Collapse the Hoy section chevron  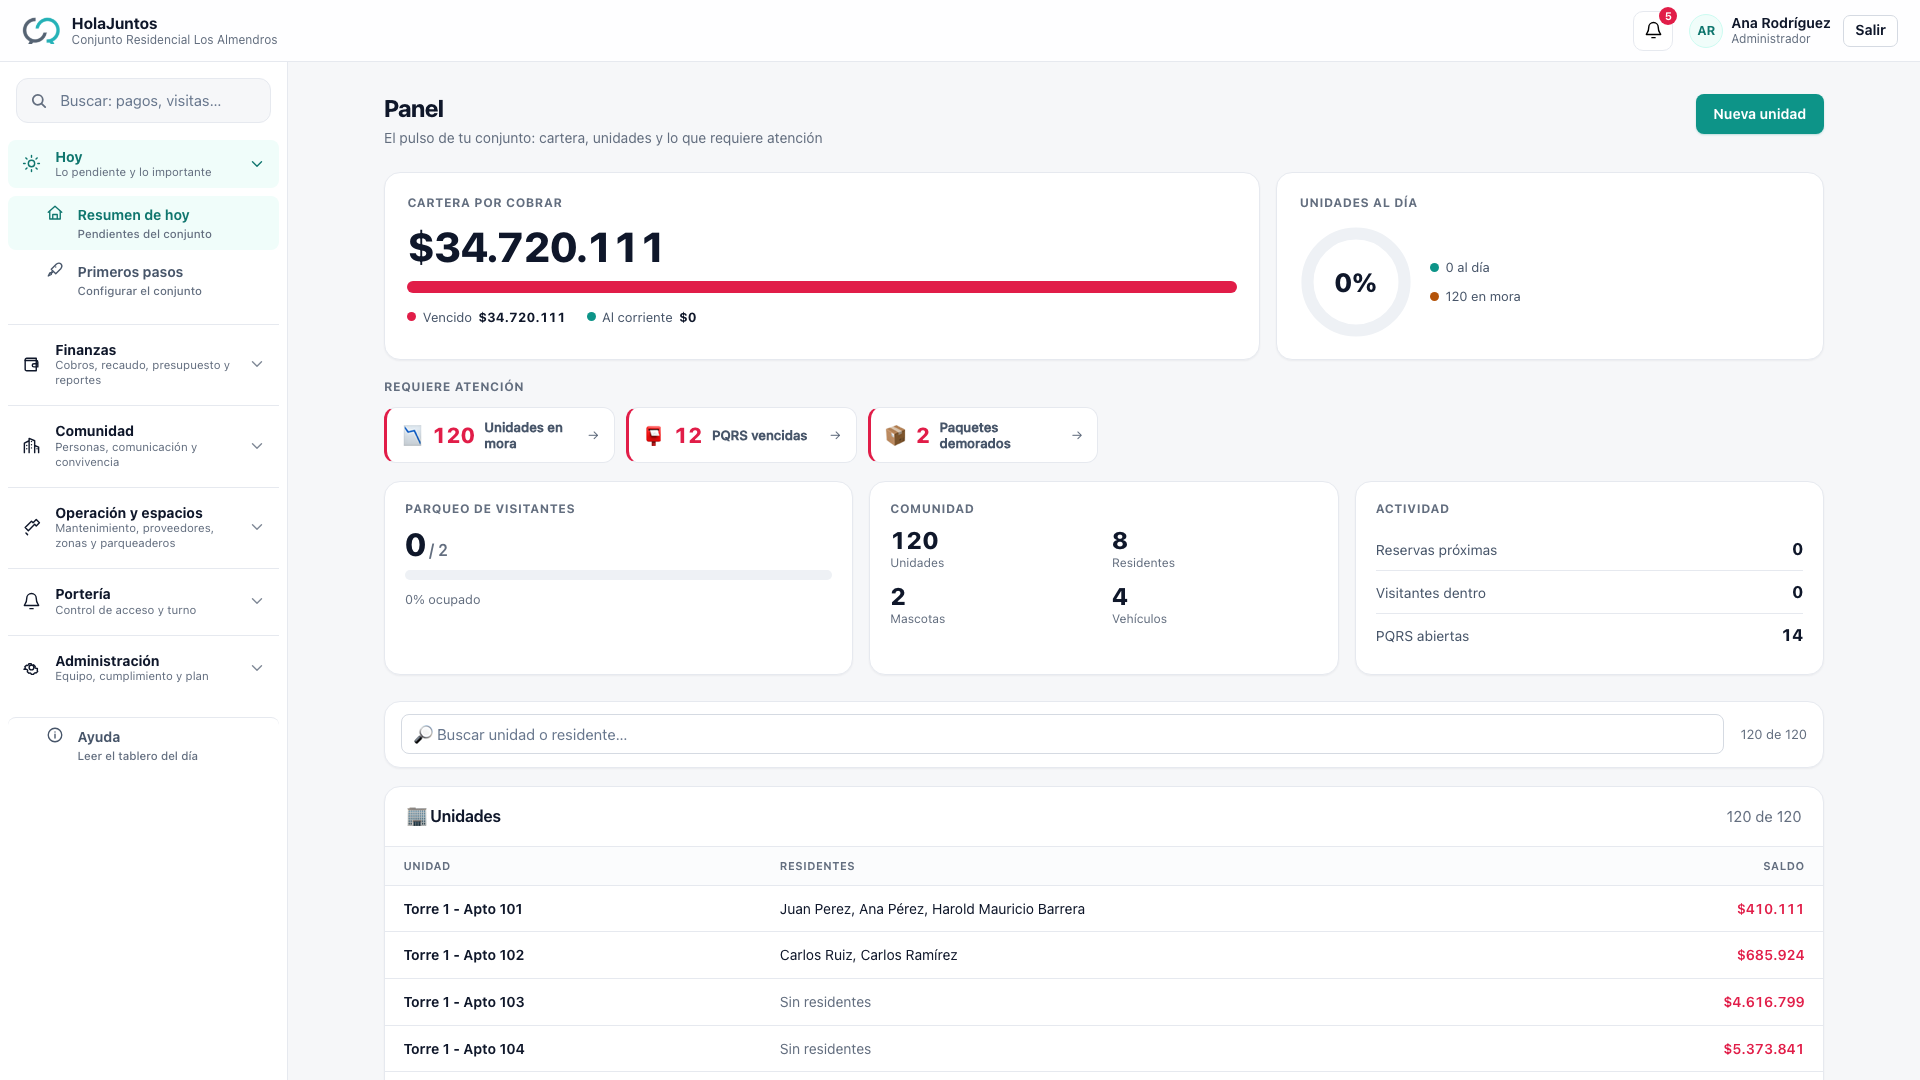[x=257, y=164]
